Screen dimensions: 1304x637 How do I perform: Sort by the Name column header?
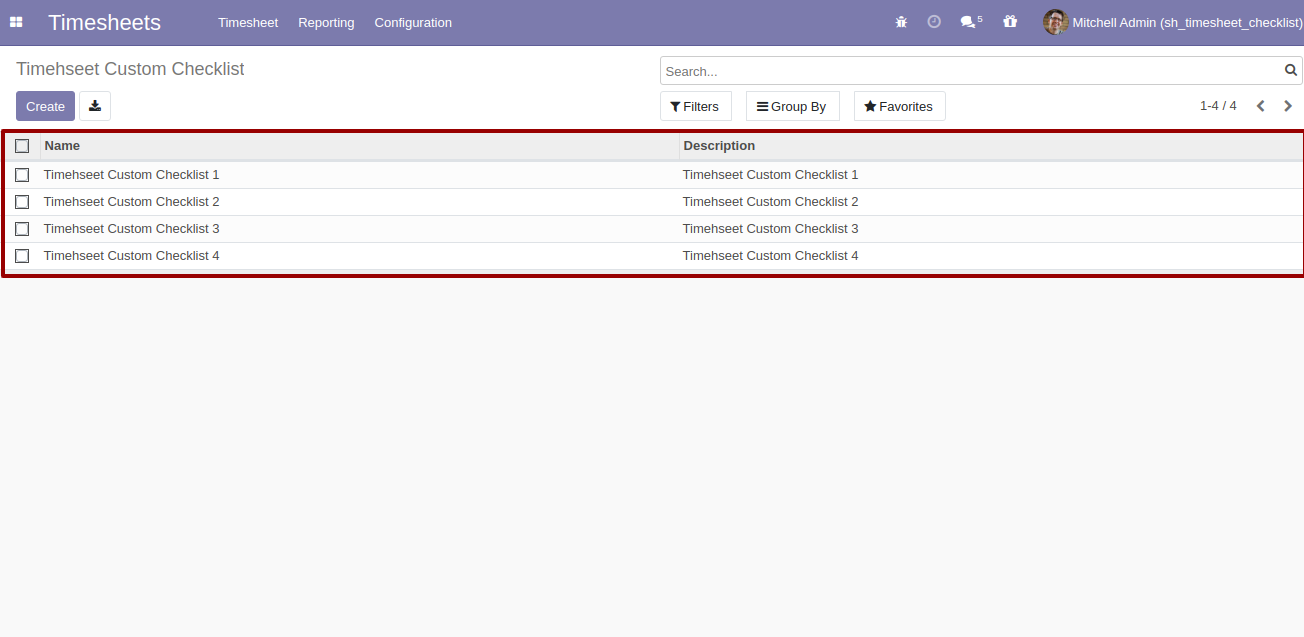click(x=359, y=146)
